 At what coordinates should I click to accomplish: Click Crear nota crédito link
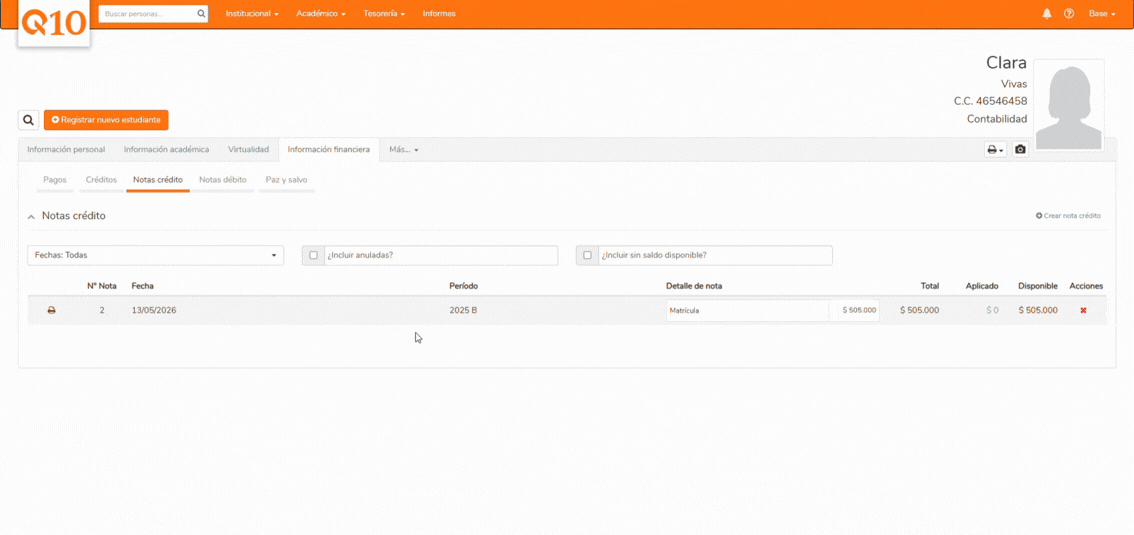coord(1068,215)
